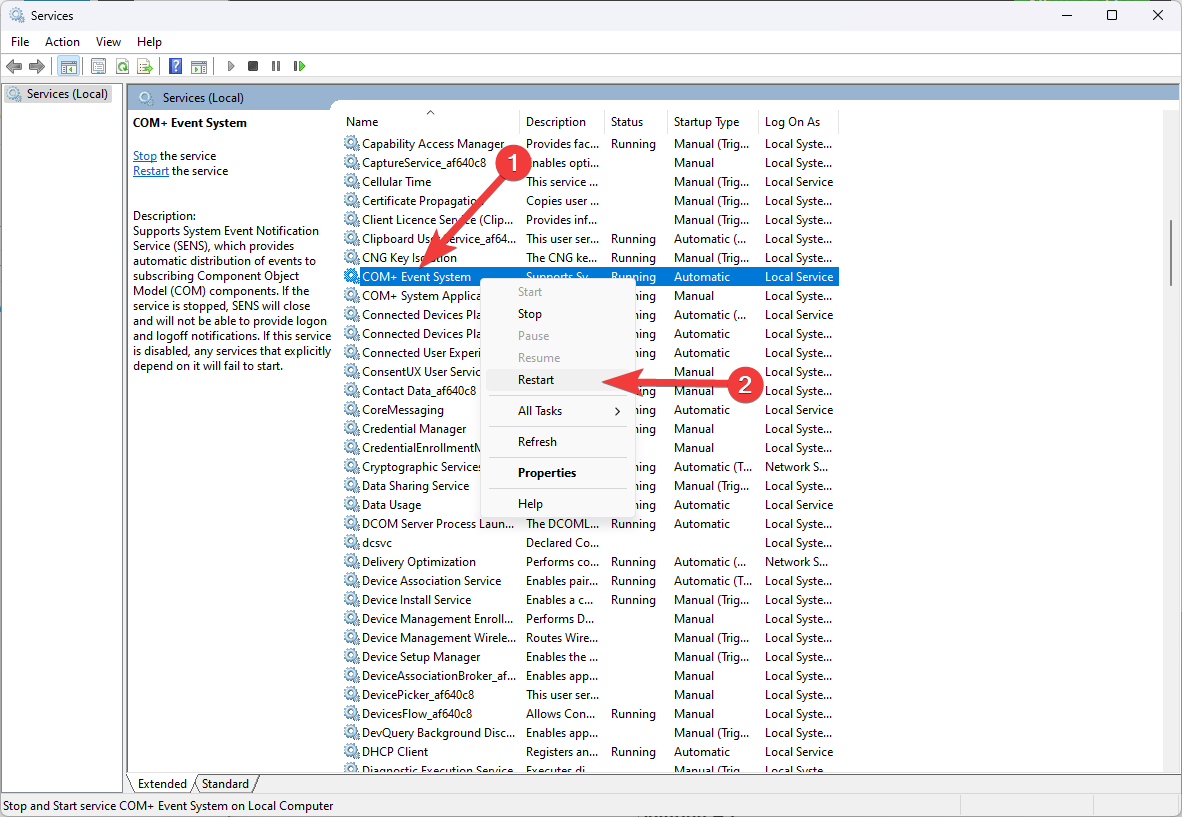Viewport: 1182px width, 817px height.
Task: Toggle the Show/Hide Action Pane icon
Action: click(x=199, y=66)
